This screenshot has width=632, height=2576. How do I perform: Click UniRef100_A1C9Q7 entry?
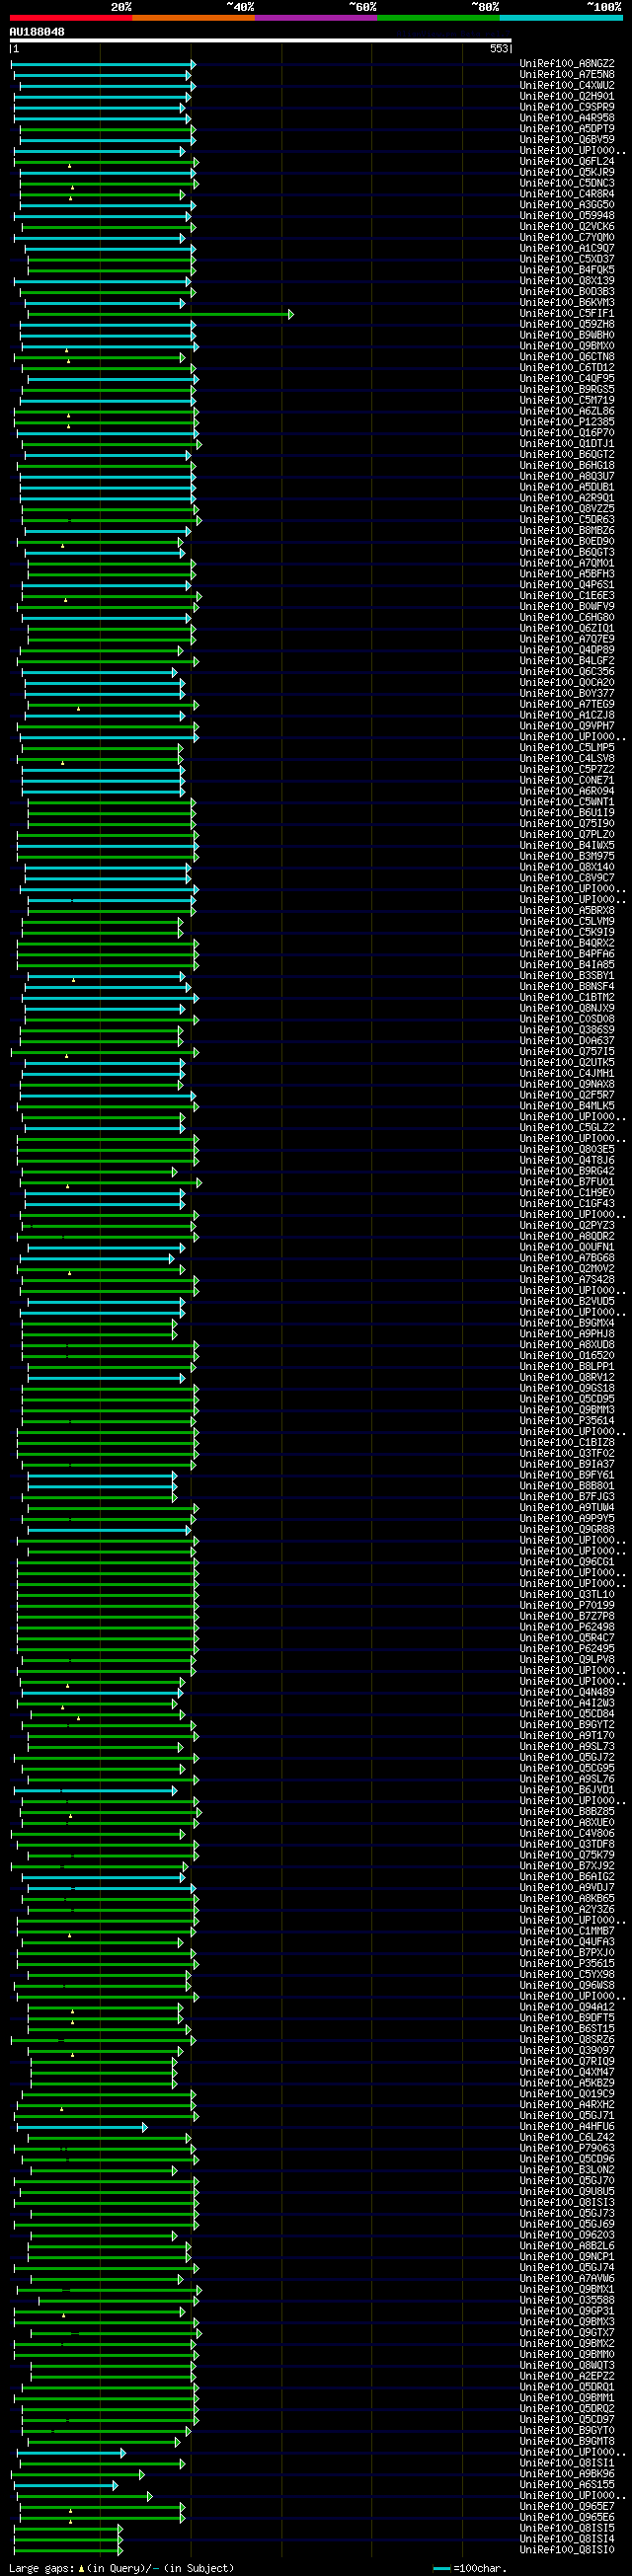567,249
